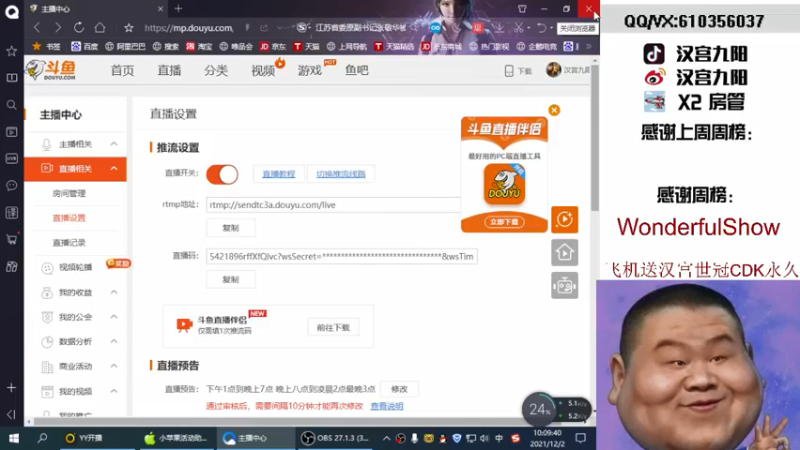Expand the 我的视频 chevron
This screenshot has height=450, width=800.
114,391
